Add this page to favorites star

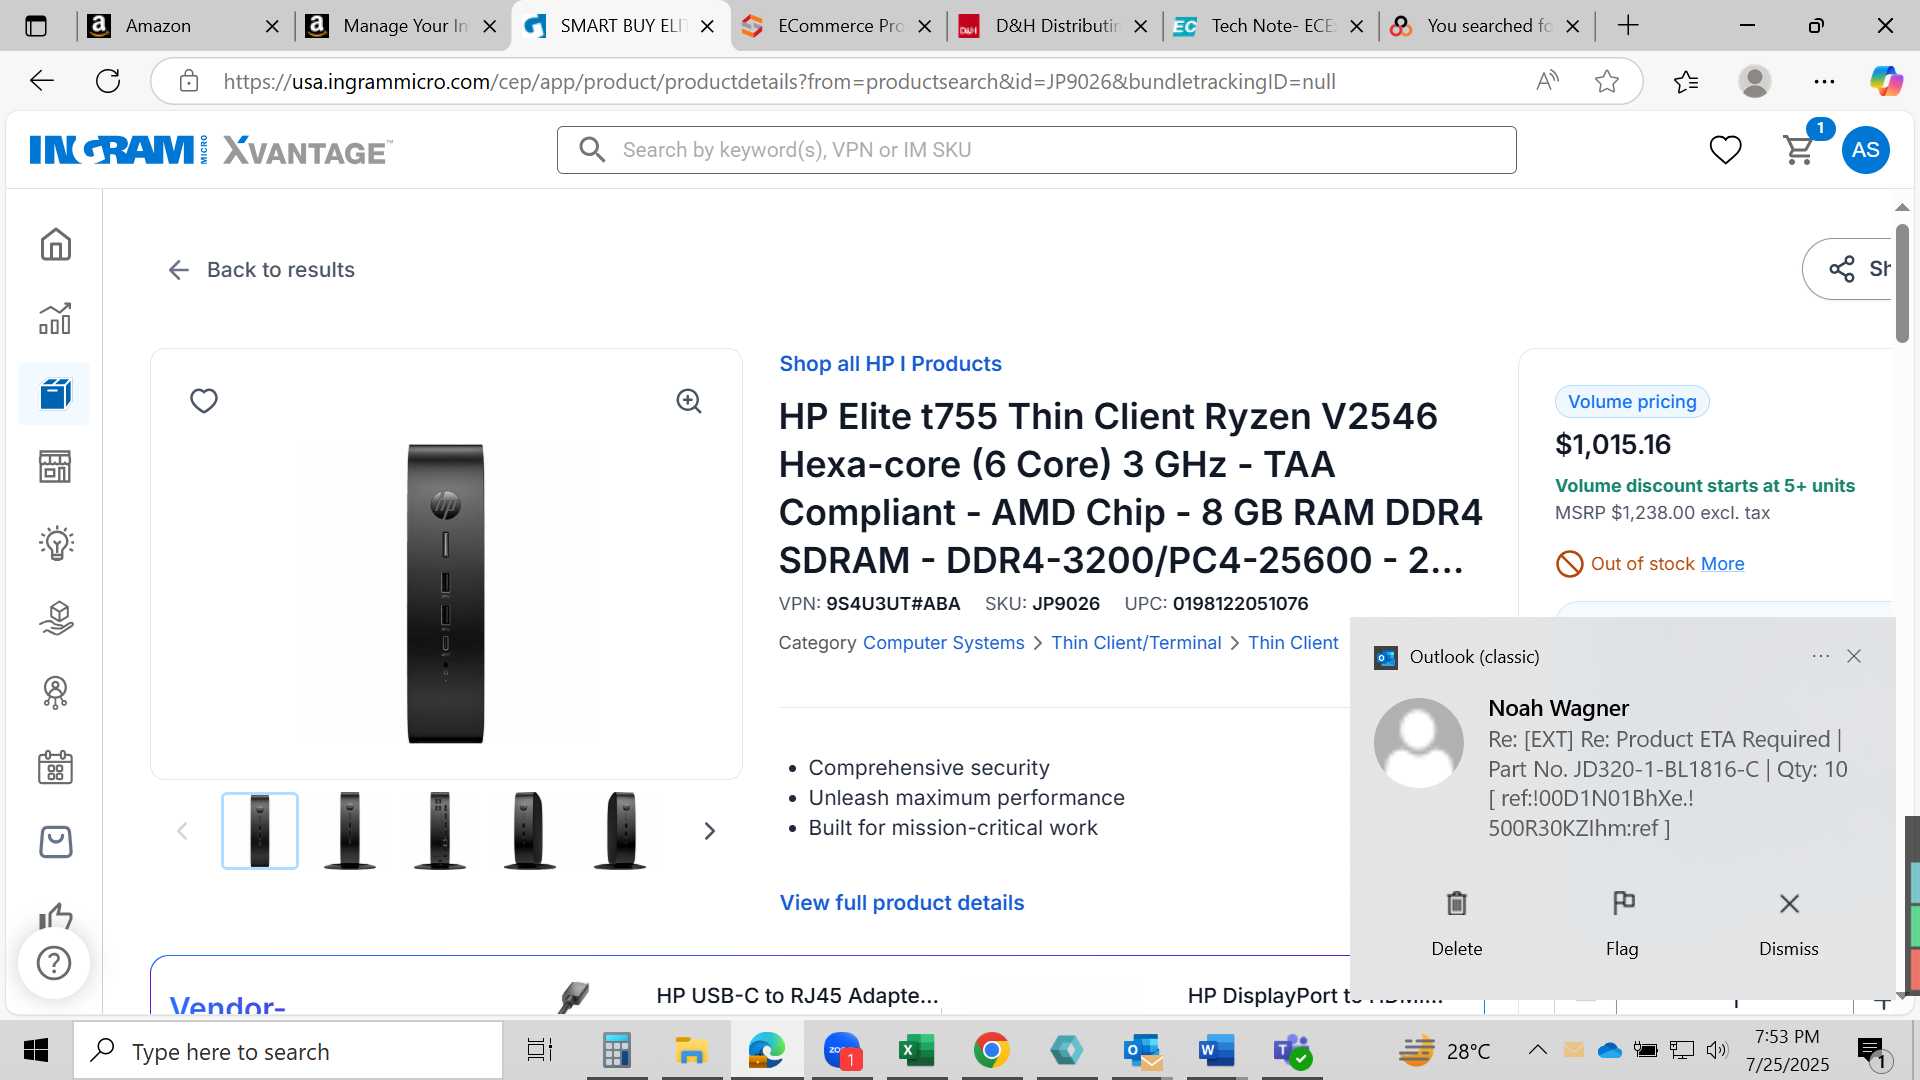click(x=1607, y=81)
